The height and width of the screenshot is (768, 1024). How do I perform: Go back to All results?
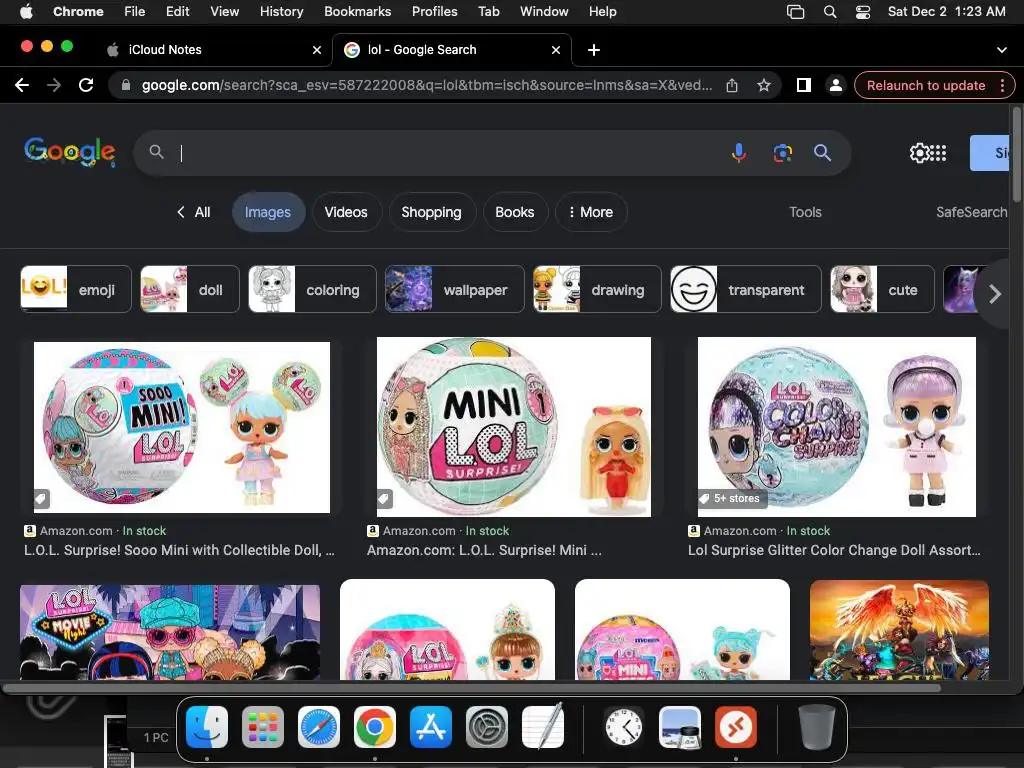tap(194, 212)
